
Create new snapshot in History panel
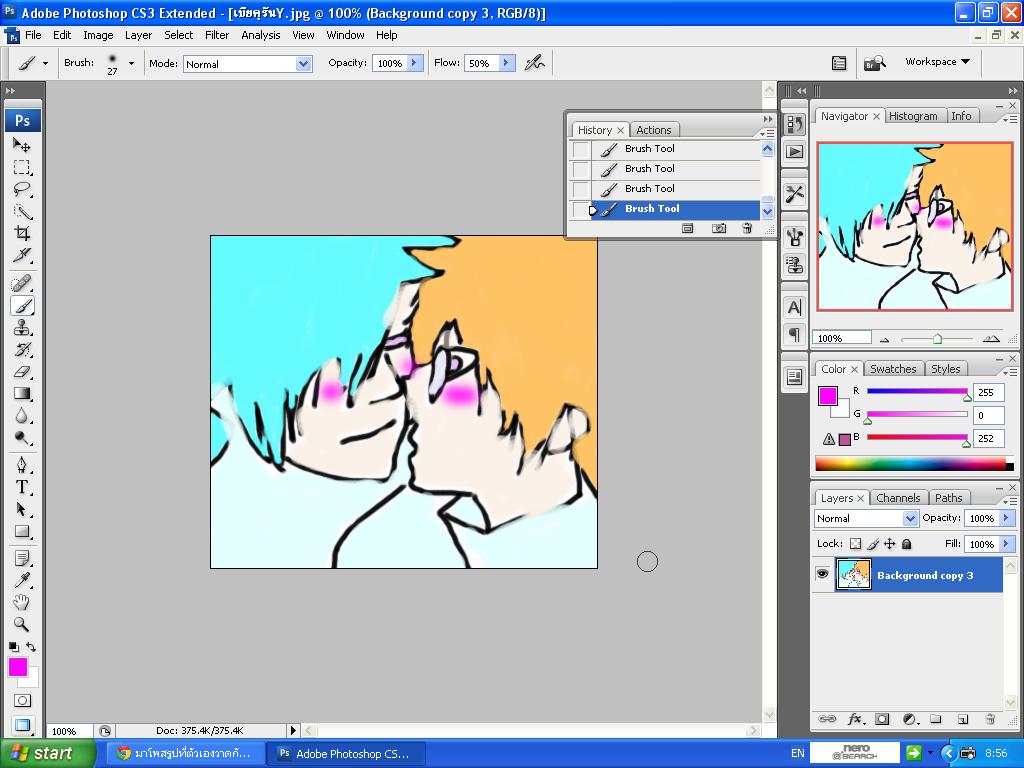(x=718, y=229)
